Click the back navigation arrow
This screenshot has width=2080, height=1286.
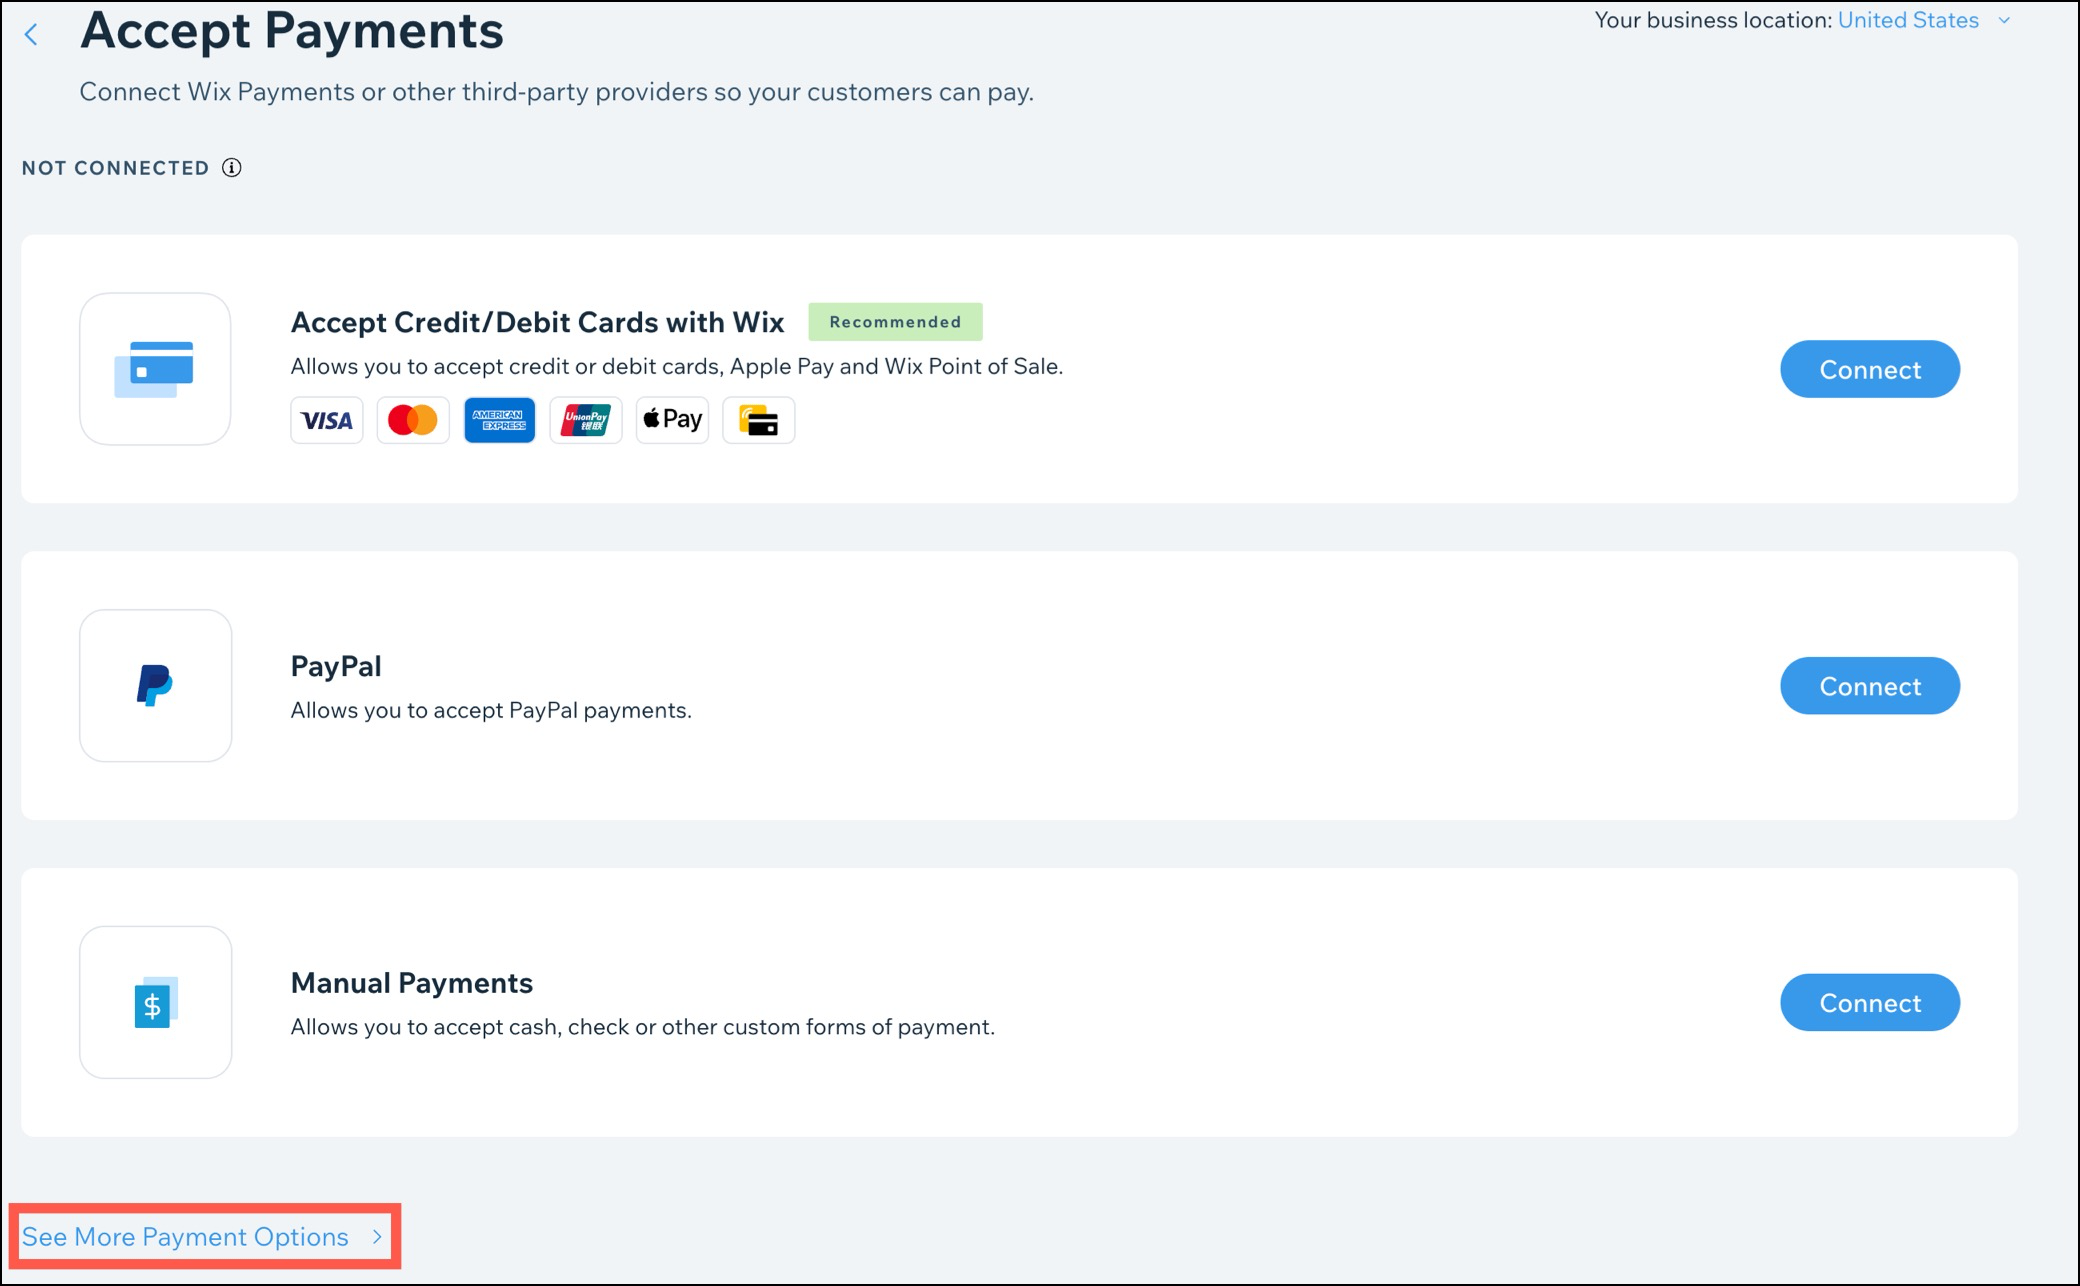pyautogui.click(x=33, y=33)
